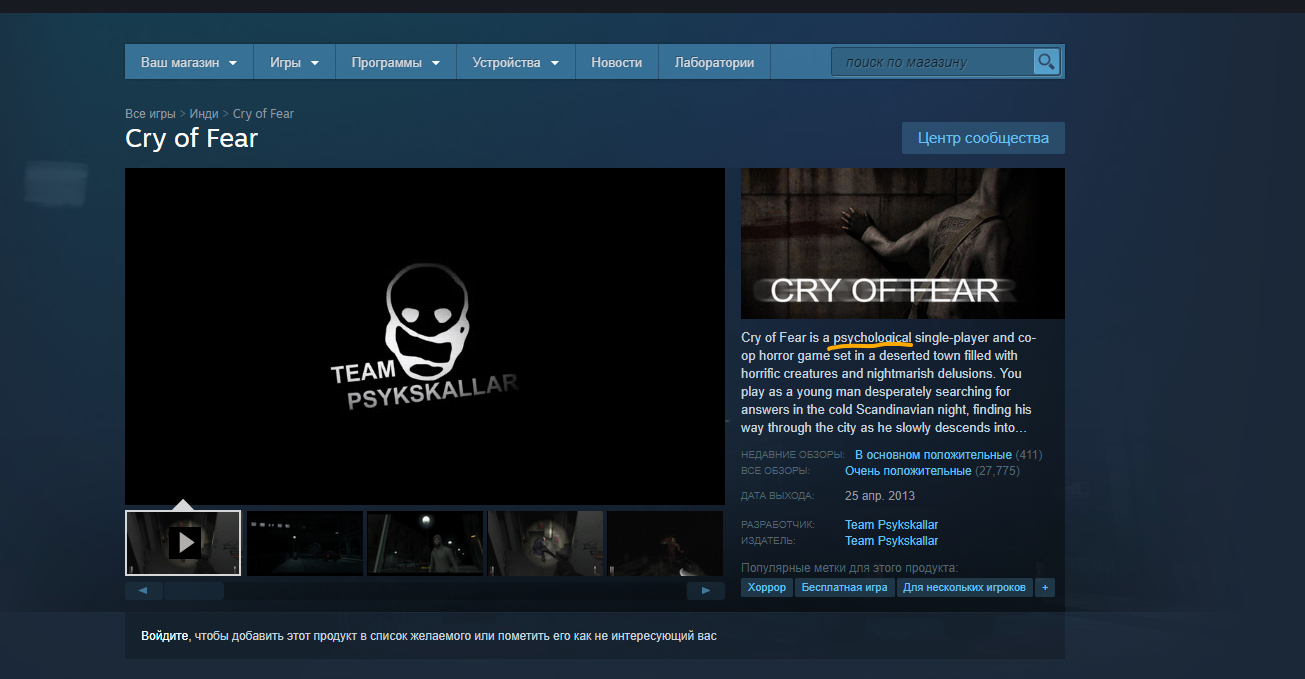Focus the поиск по магазину search field

tap(933, 62)
